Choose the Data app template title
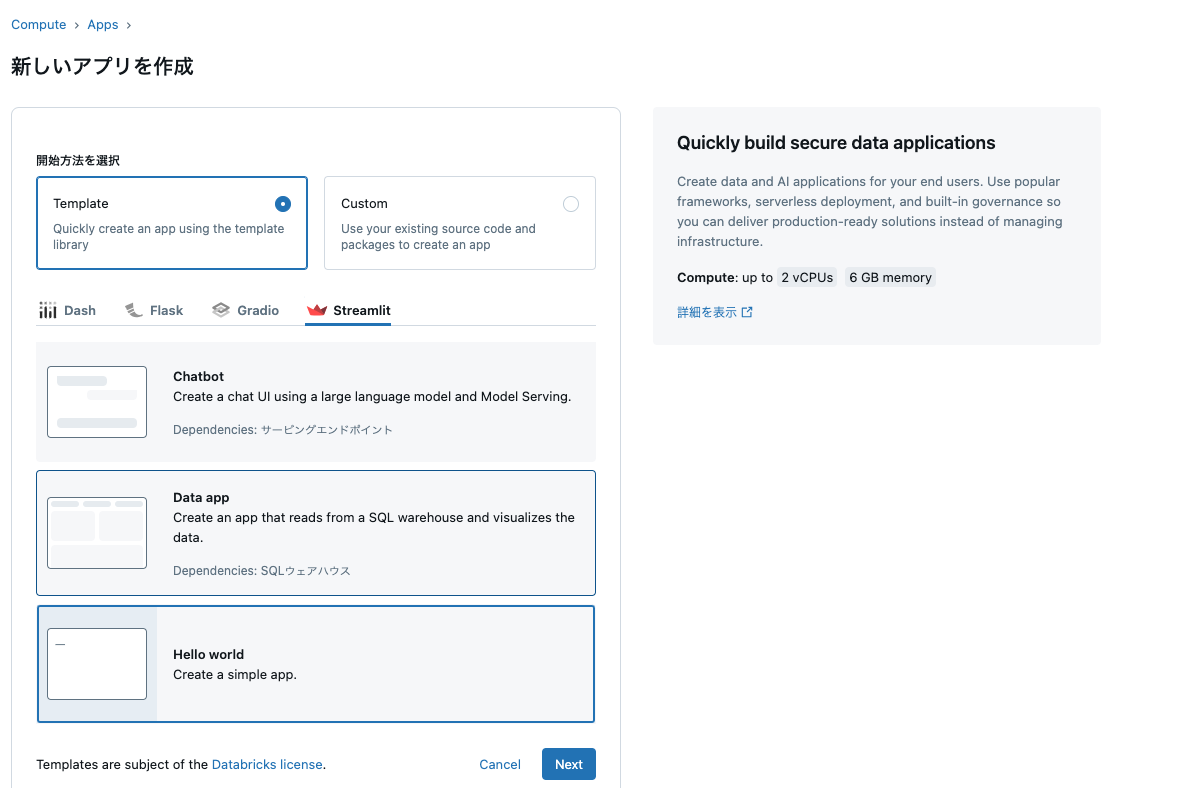 [201, 497]
